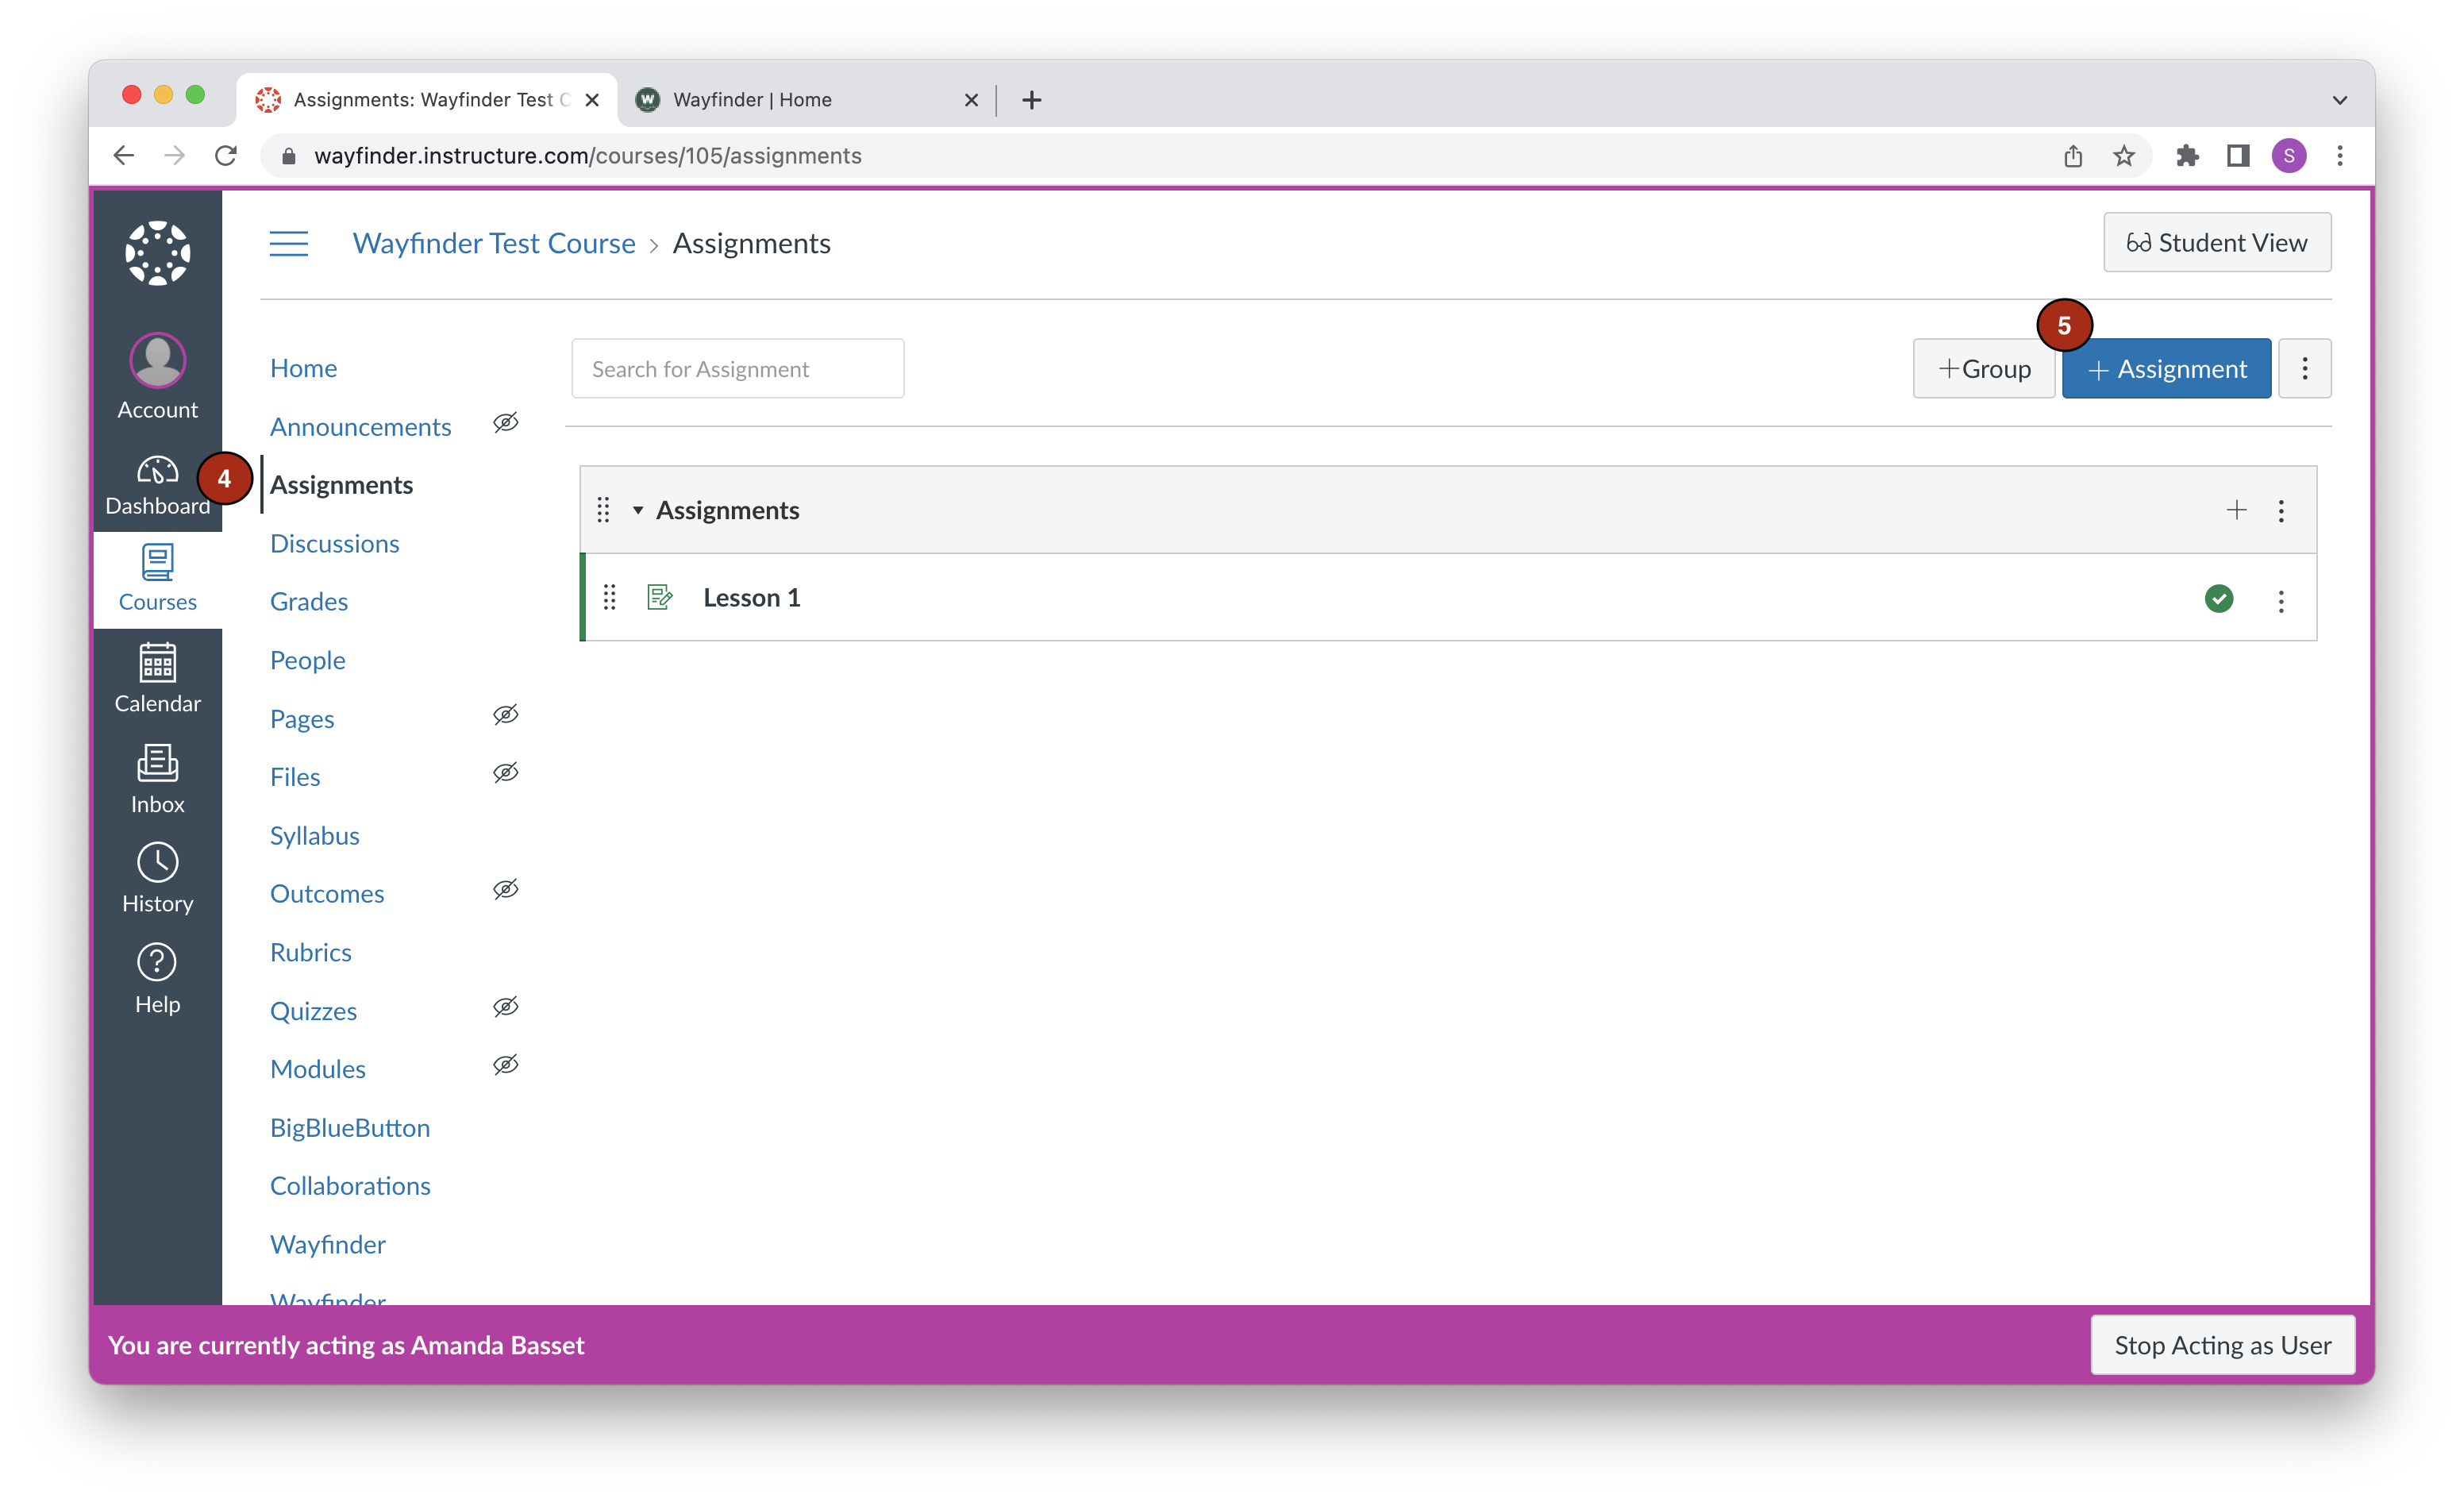2464x1502 pixels.
Task: Unpublish Lesson 1 via the green checkmark
Action: 2220,598
